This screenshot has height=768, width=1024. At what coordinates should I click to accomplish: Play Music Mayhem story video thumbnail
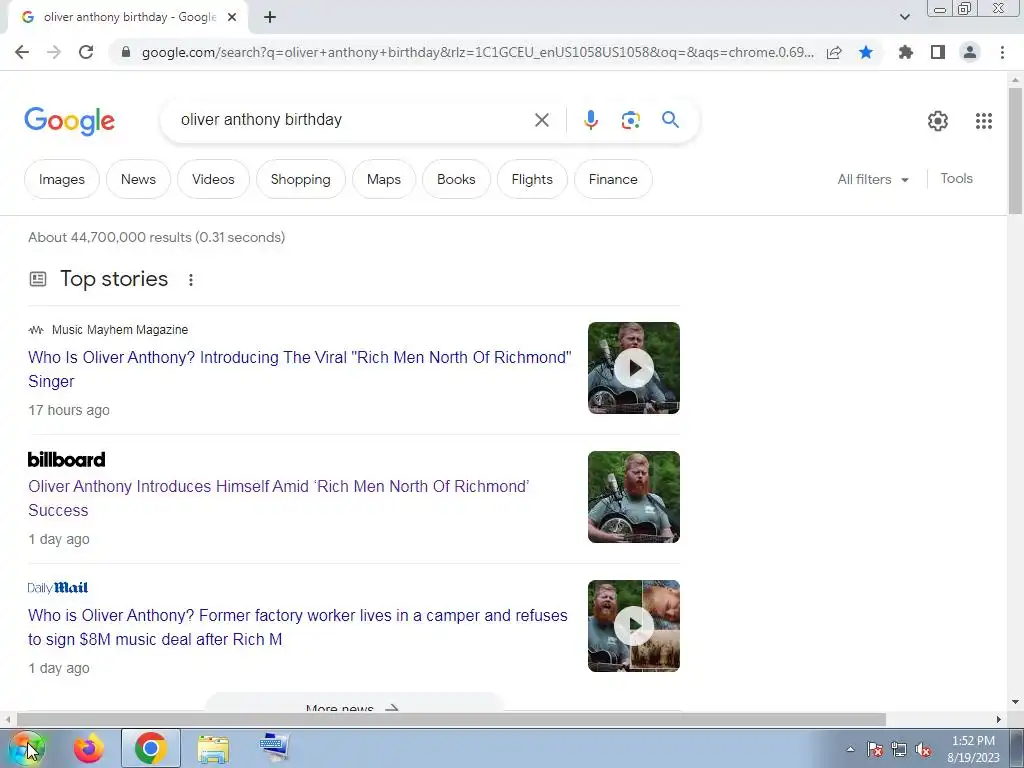click(x=633, y=368)
